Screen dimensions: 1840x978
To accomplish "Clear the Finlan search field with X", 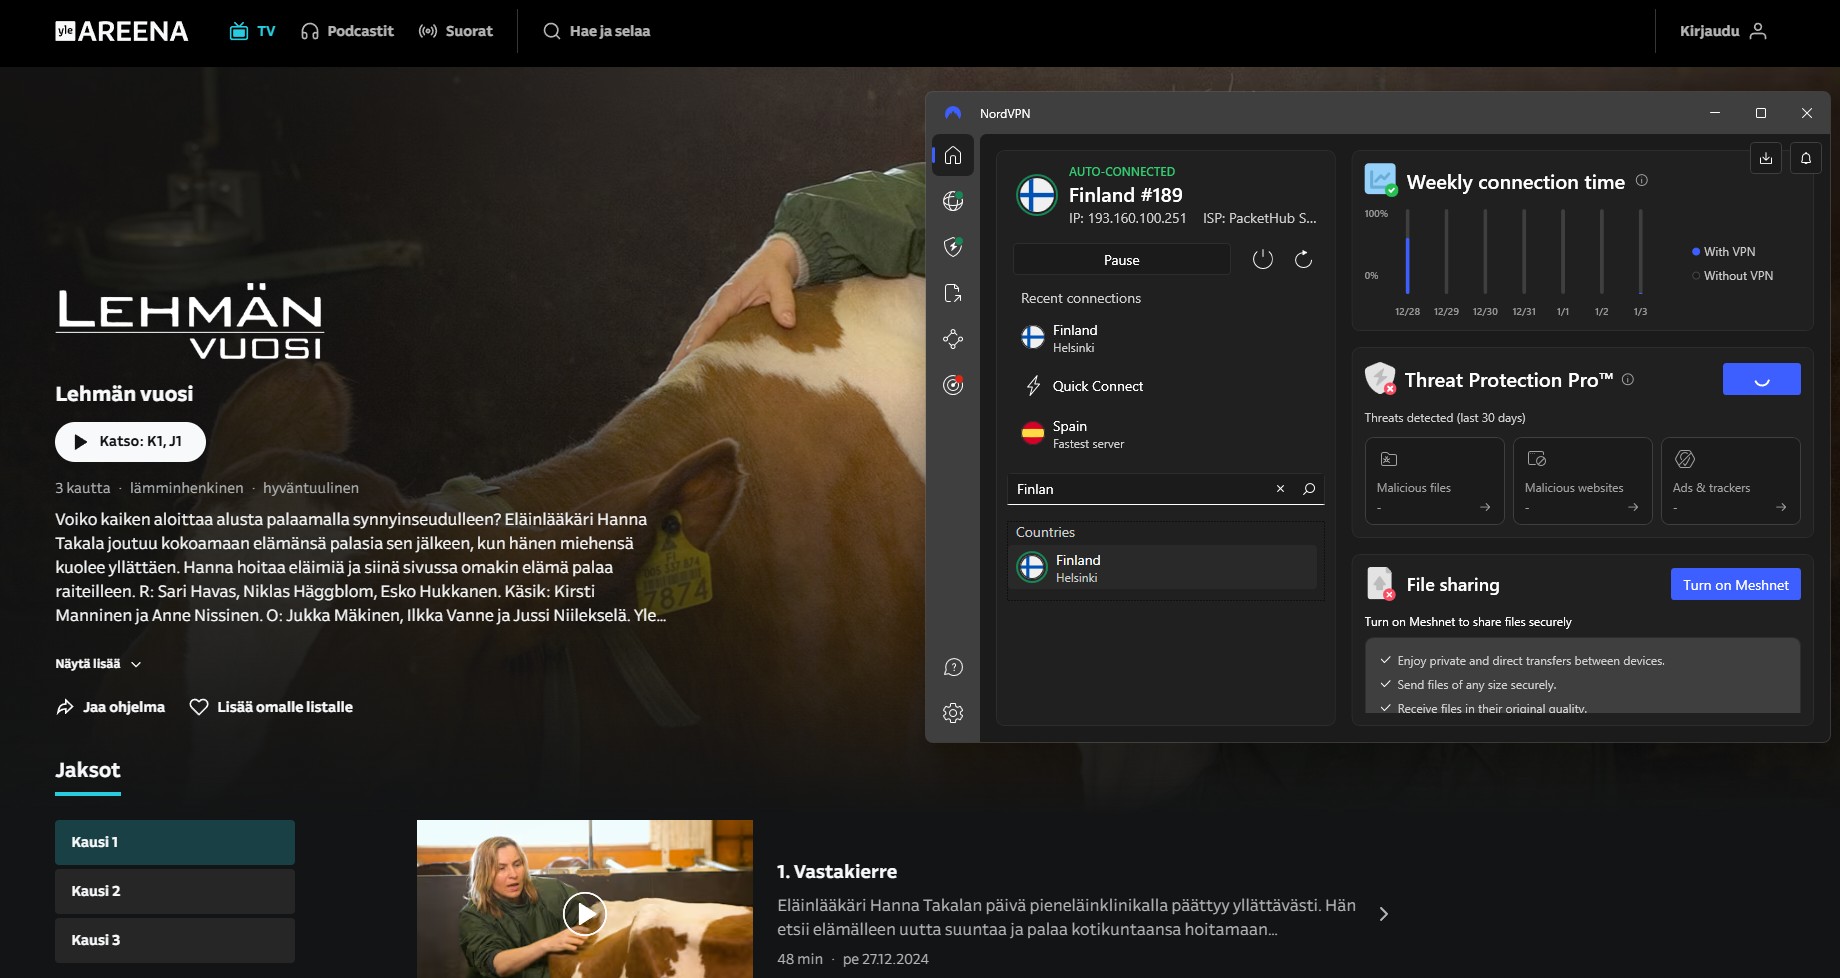I will [x=1280, y=489].
